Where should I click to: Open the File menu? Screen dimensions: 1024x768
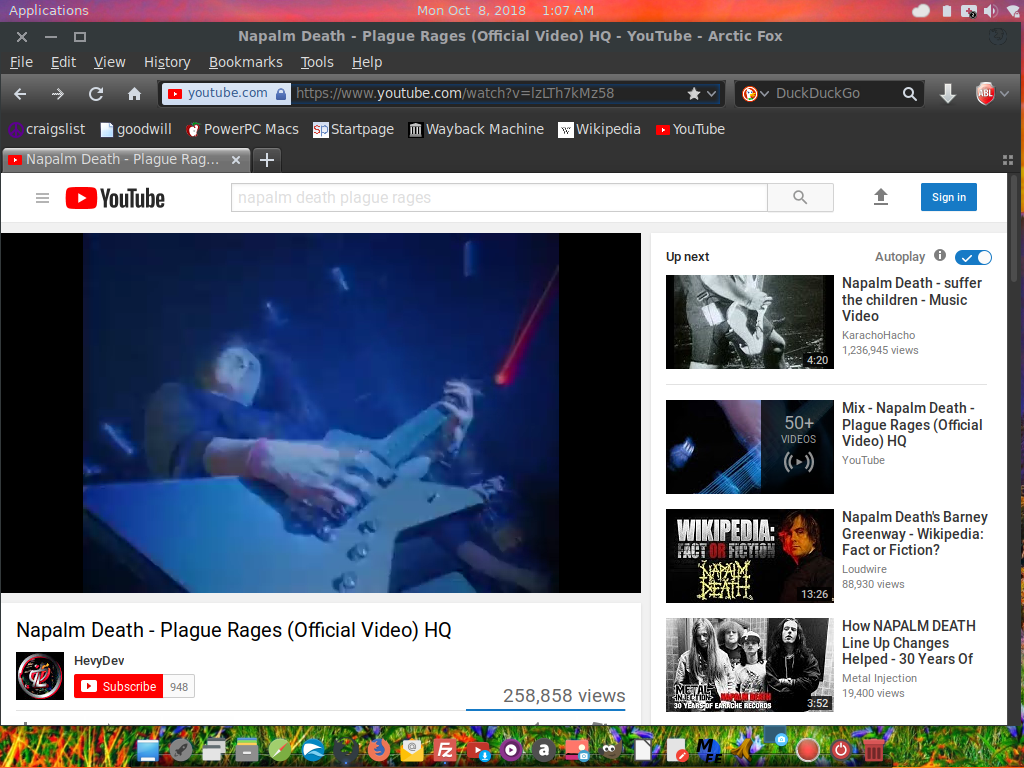tap(22, 62)
